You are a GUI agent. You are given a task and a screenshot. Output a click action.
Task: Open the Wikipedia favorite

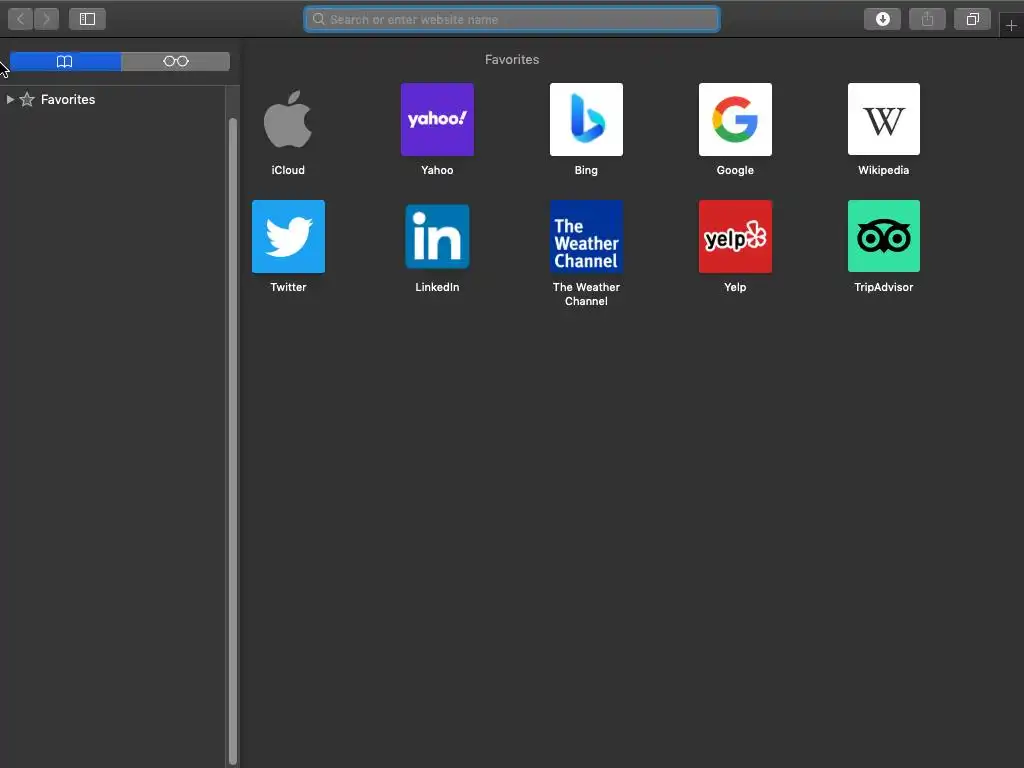[x=884, y=120]
